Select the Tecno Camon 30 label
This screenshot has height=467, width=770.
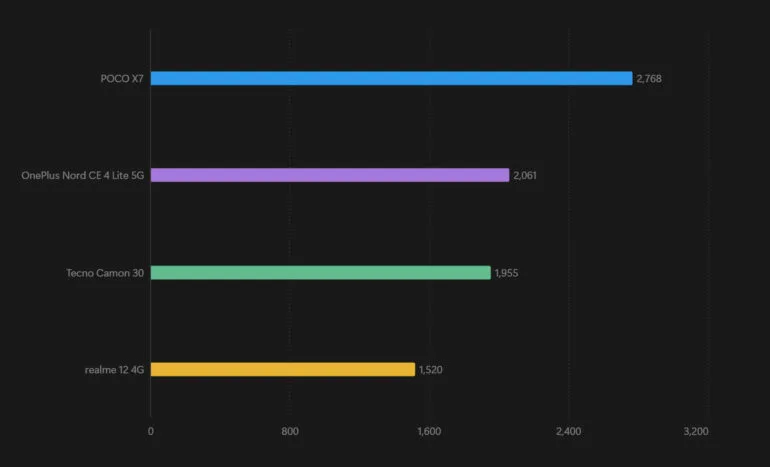click(105, 273)
